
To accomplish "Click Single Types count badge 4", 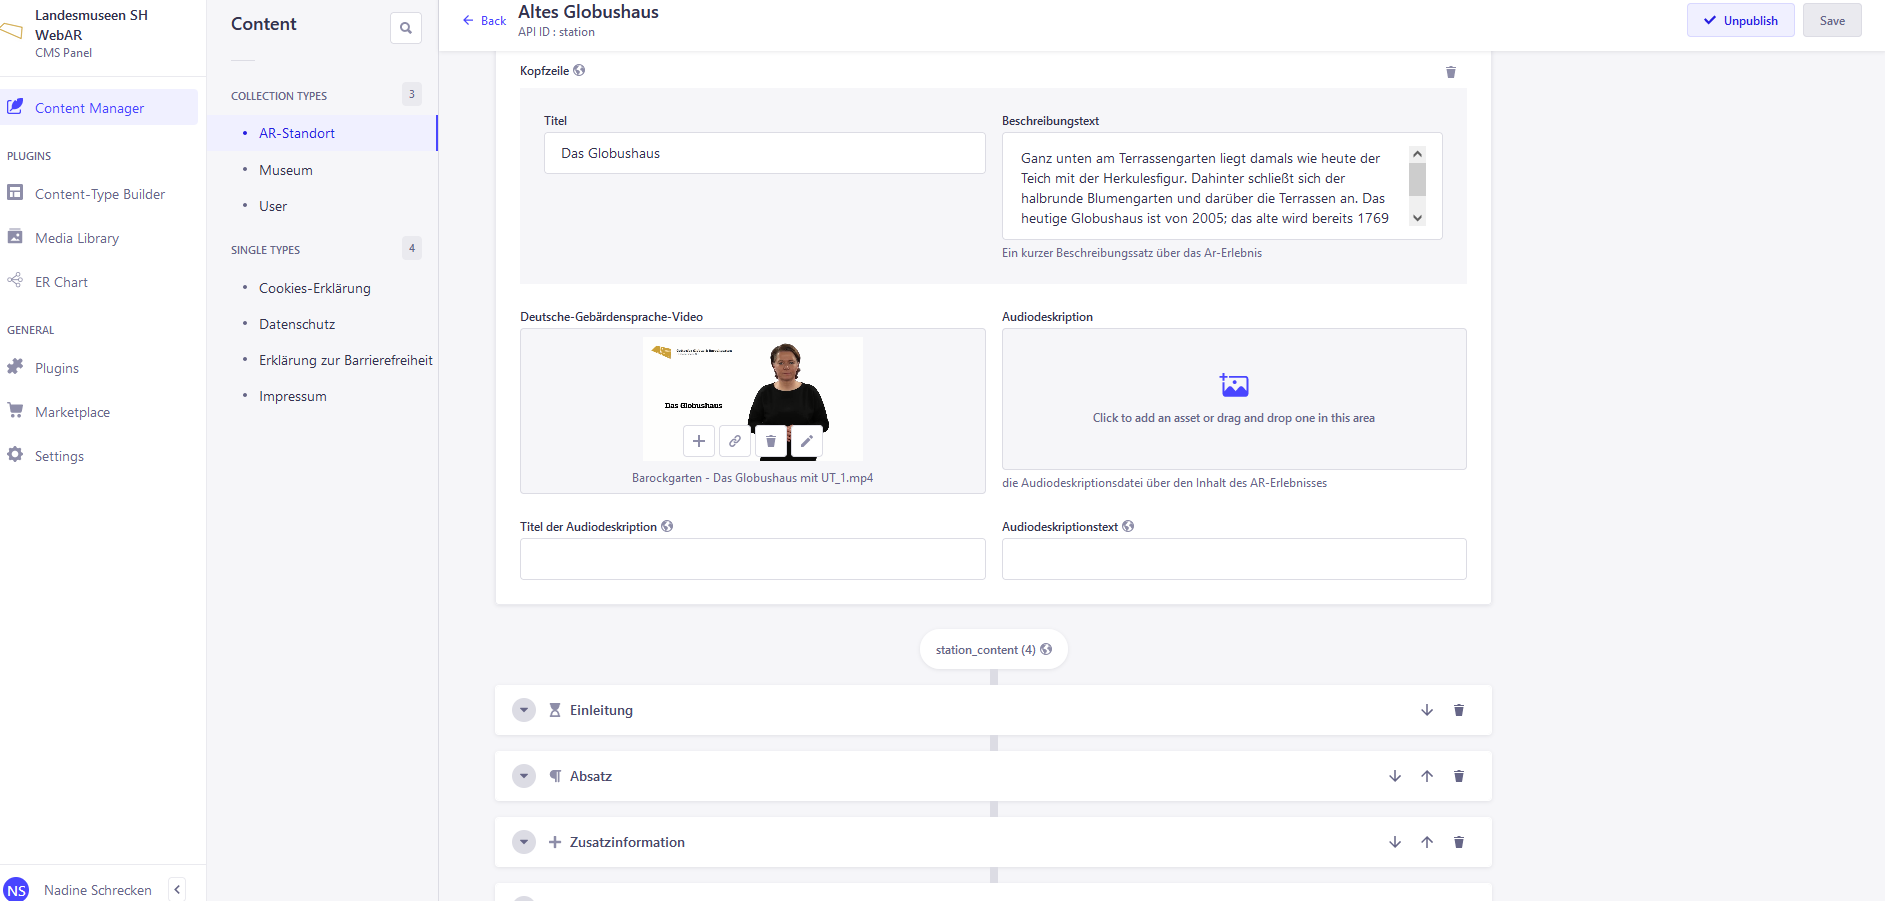I will point(412,248).
